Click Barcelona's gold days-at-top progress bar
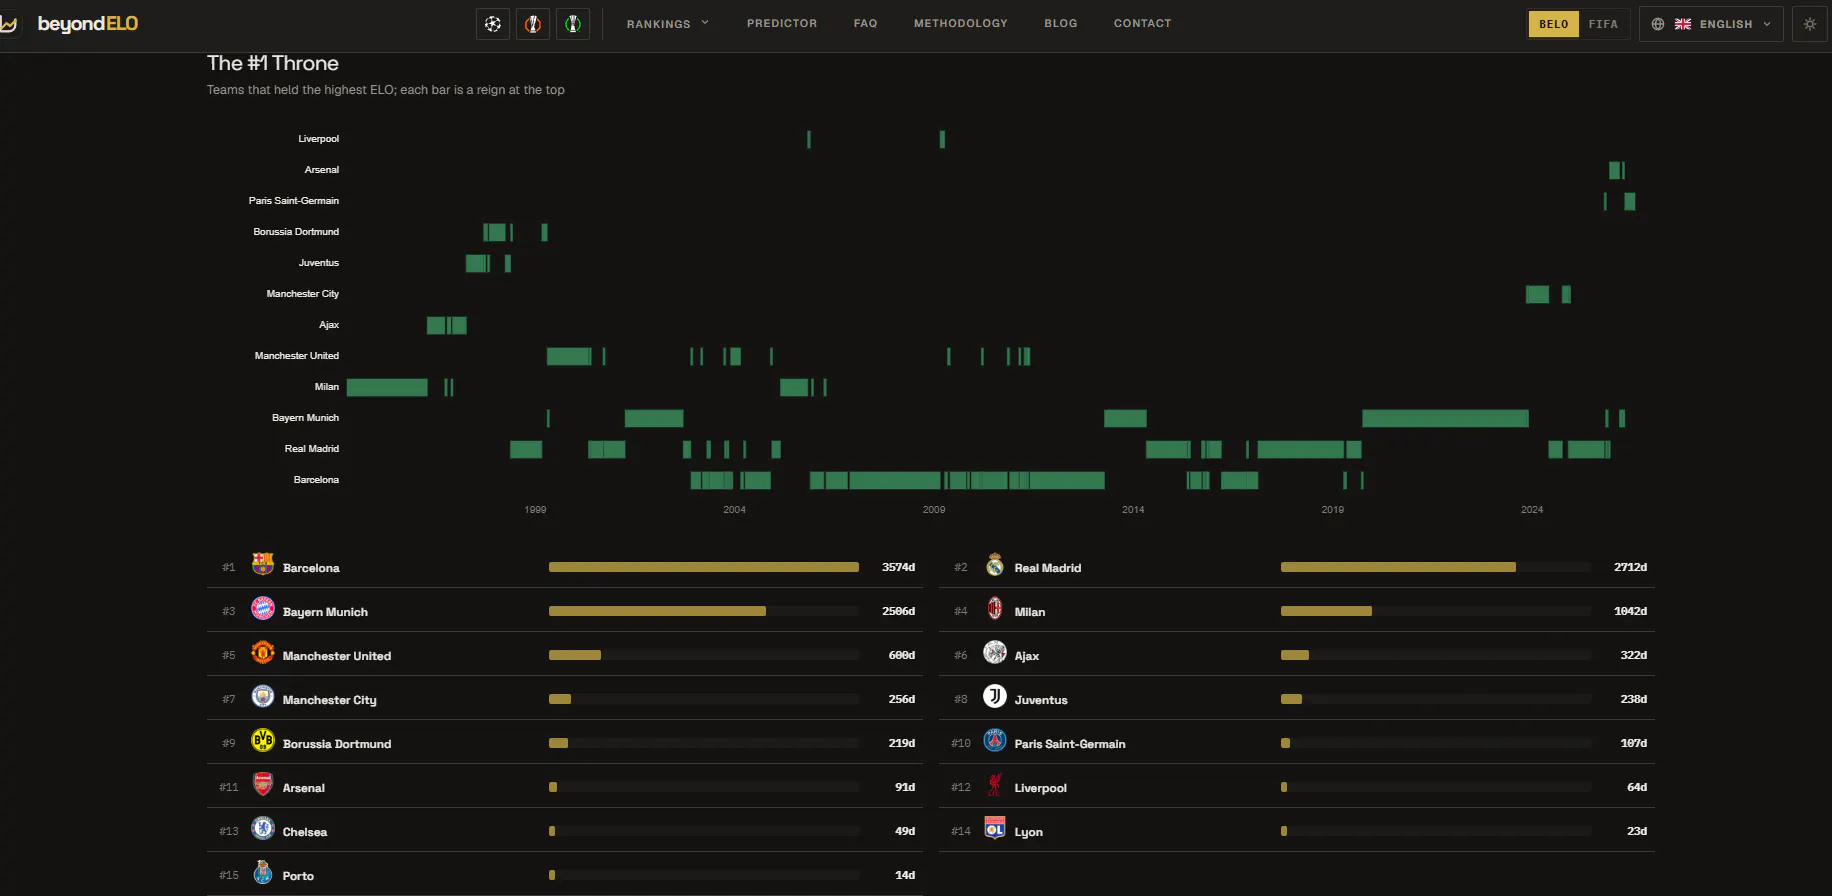1832x896 pixels. (704, 567)
